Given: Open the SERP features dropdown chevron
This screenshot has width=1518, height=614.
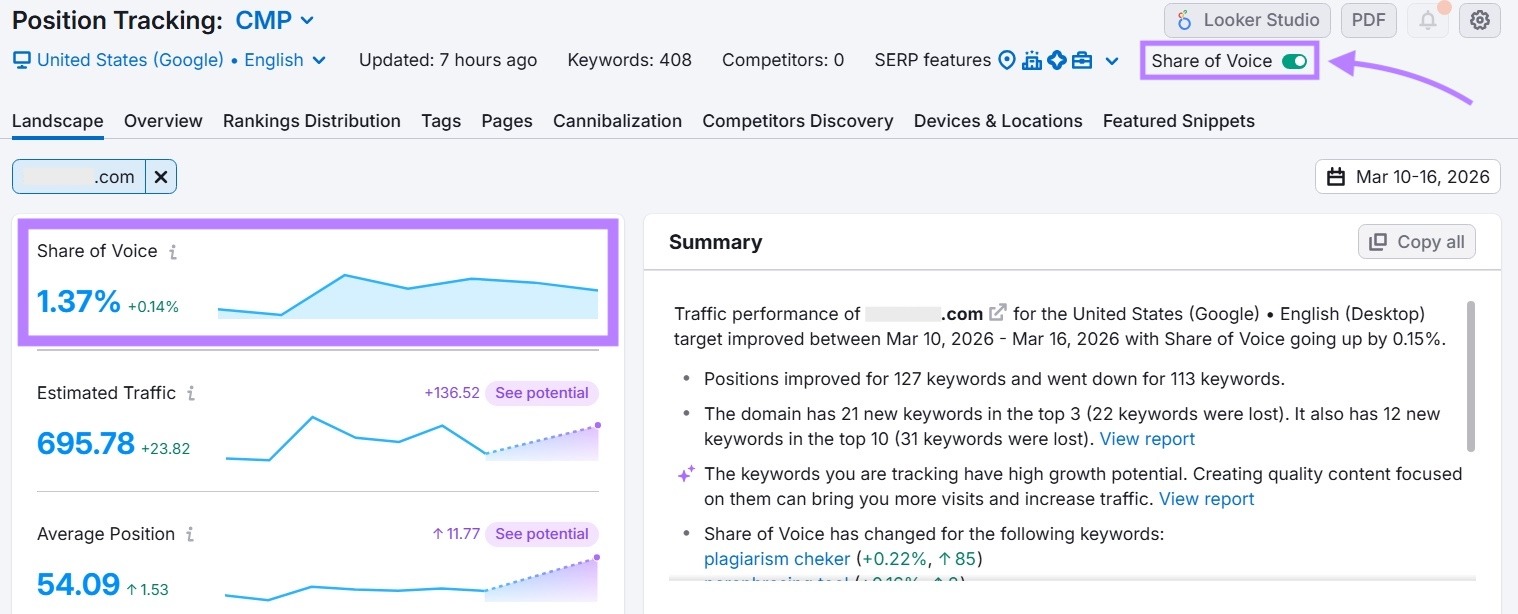Looking at the screenshot, I should click(1112, 60).
